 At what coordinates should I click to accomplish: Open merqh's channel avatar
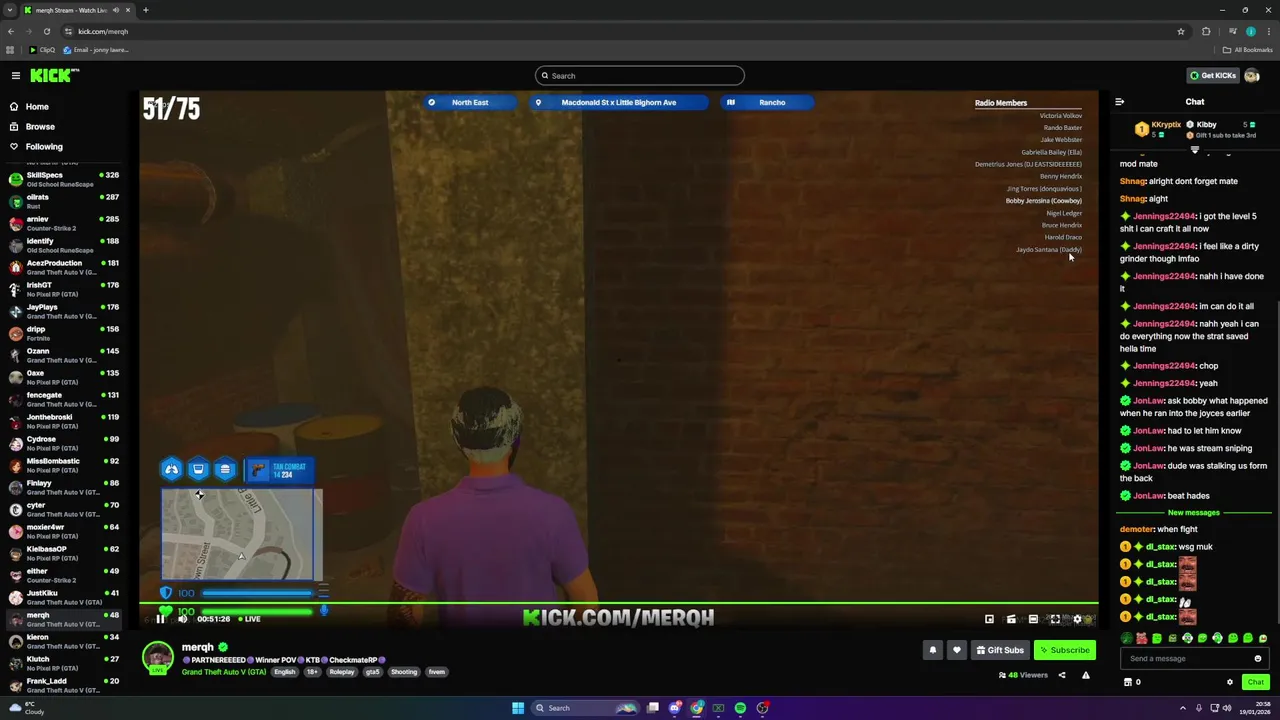click(157, 657)
